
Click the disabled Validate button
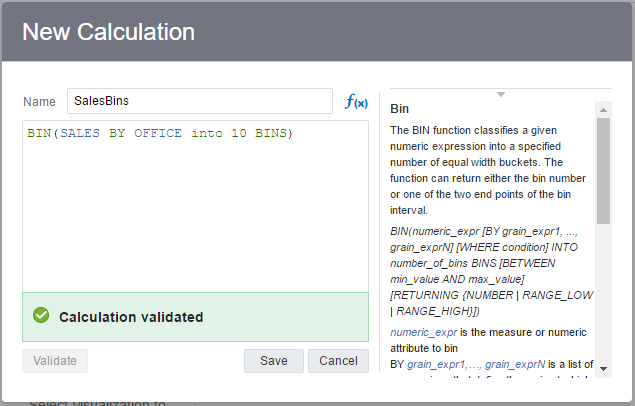(x=55, y=361)
